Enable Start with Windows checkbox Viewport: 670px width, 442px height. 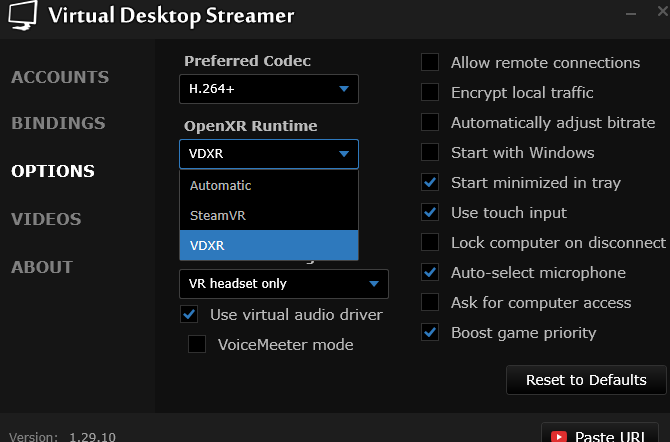coord(430,152)
